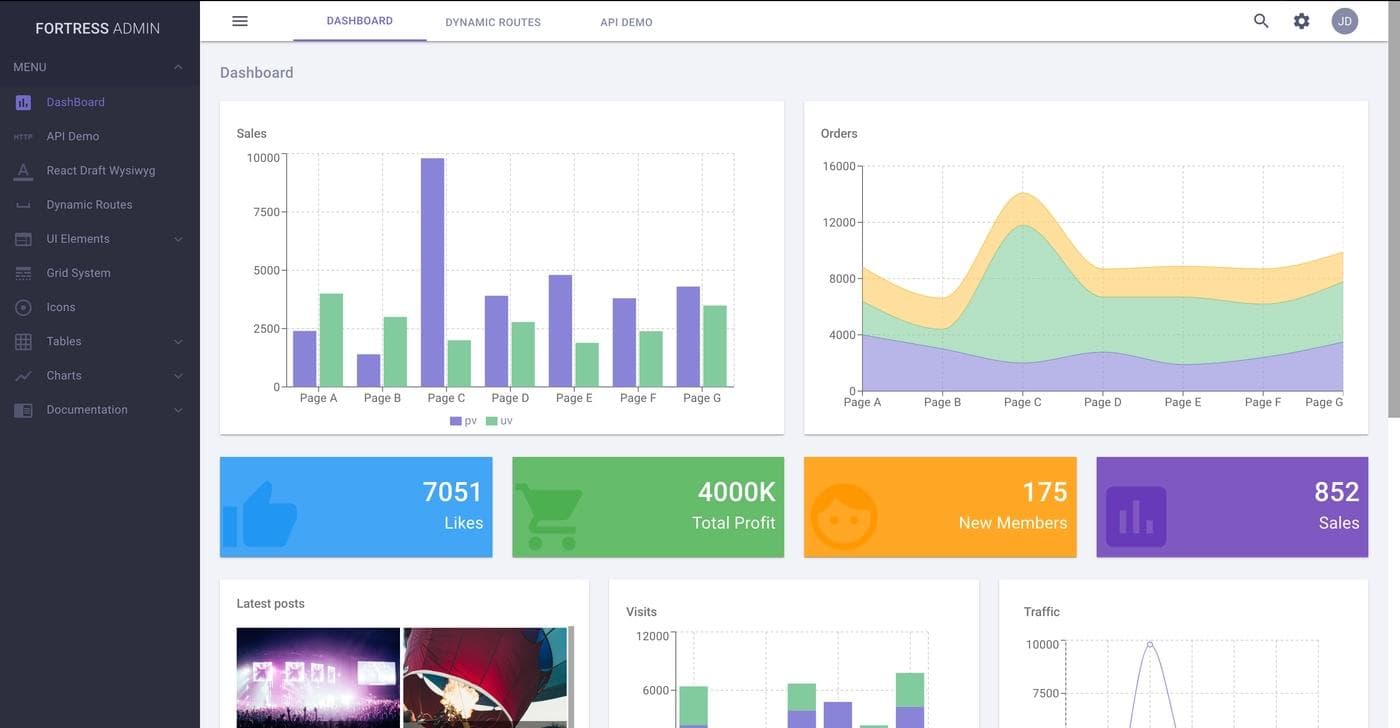
Task: Expand the Charts submenu arrow
Action: (178, 376)
